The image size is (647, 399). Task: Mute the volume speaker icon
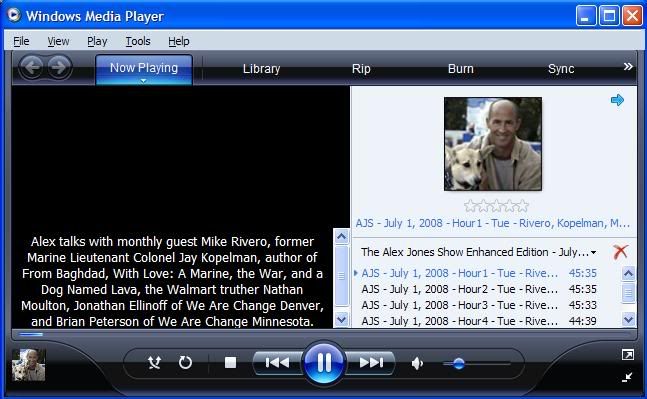(417, 364)
